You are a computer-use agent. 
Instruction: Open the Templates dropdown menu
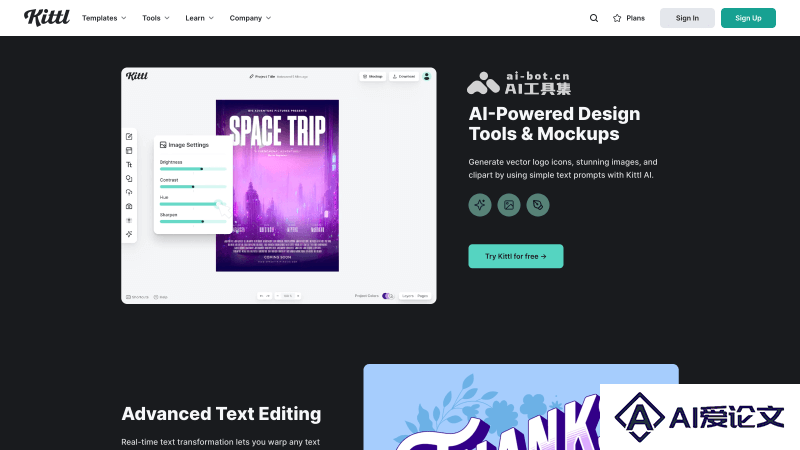(104, 18)
